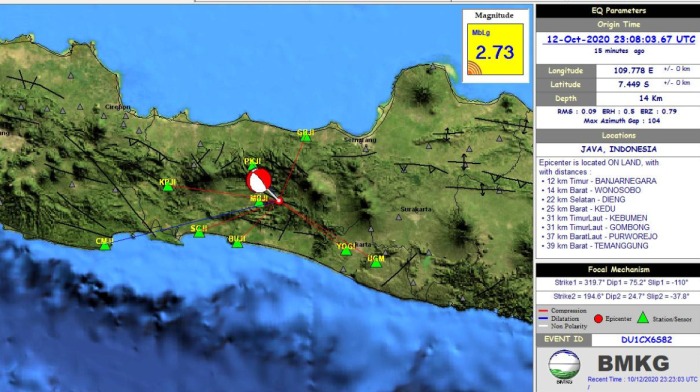Click the 25 km Barat - KEDU entry
This screenshot has height=392, width=700.
(x=580, y=209)
